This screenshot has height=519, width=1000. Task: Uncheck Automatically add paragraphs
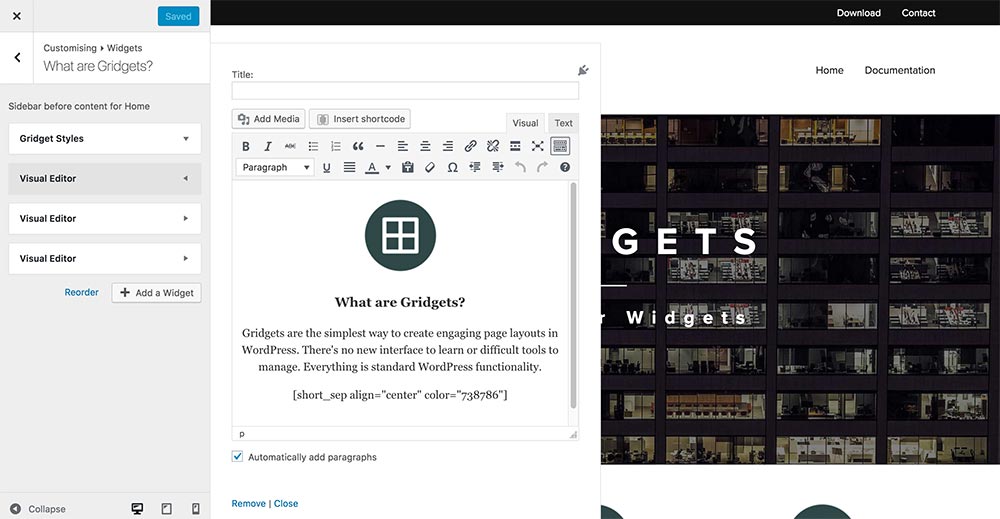point(237,457)
